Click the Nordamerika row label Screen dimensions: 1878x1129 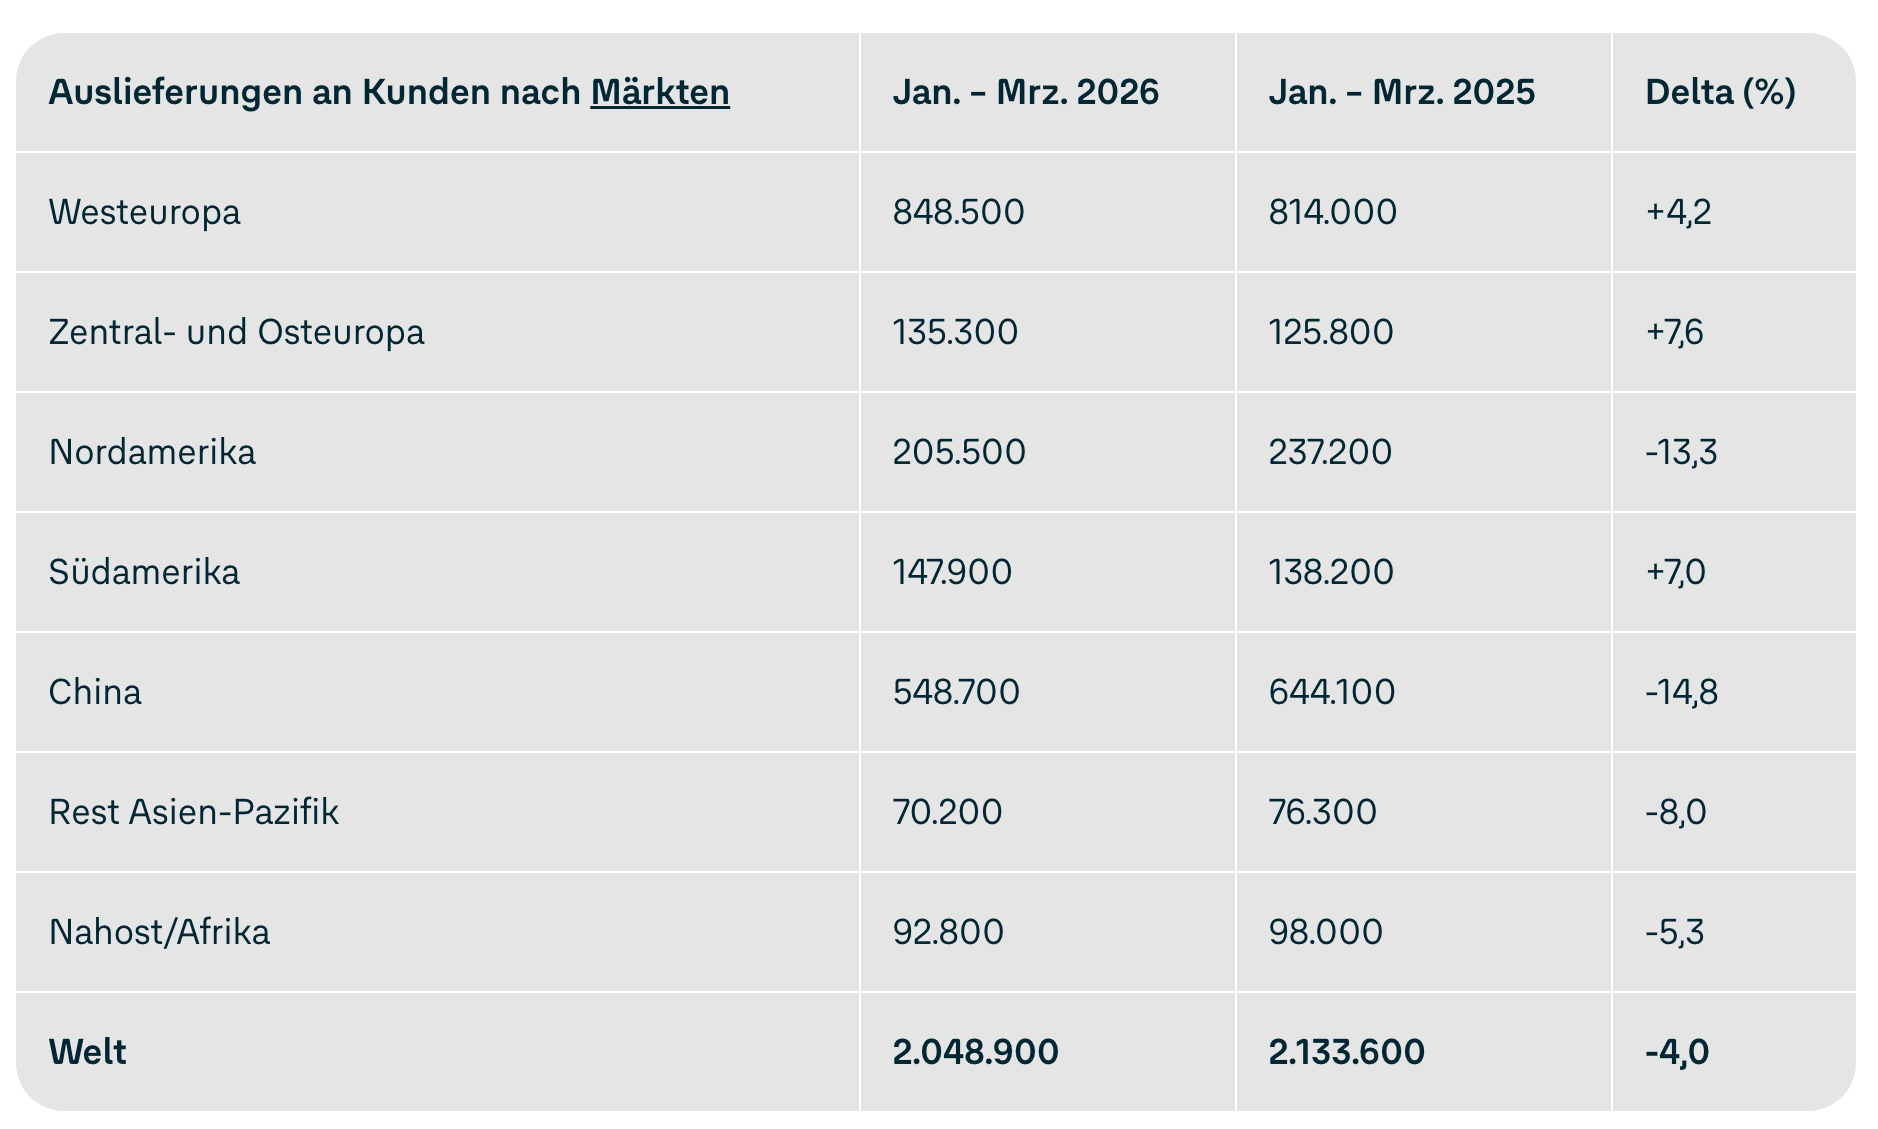[x=152, y=452]
